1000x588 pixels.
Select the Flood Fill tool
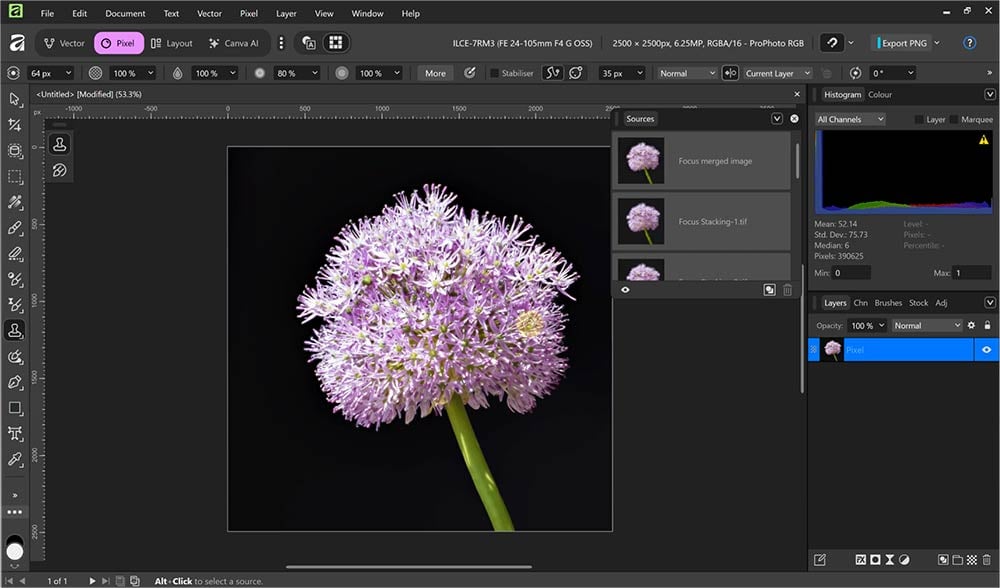[x=14, y=278]
